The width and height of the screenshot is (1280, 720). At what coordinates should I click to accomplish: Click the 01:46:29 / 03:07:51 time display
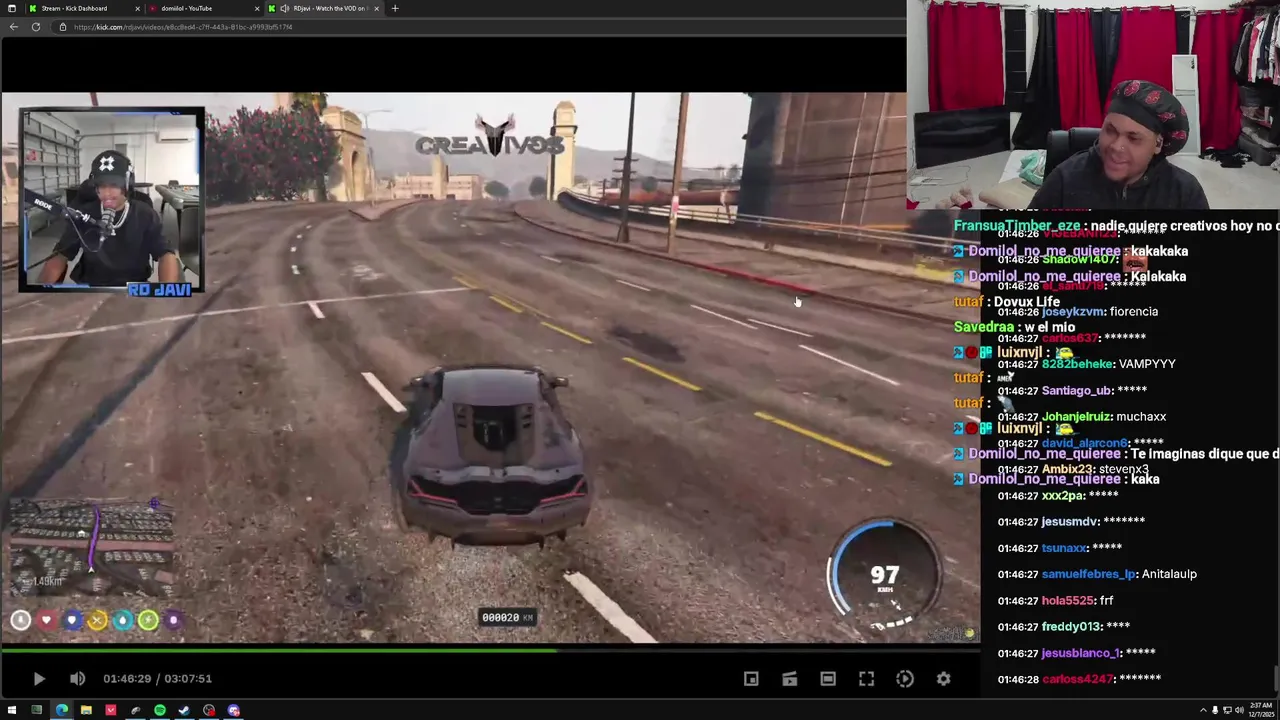pyautogui.click(x=157, y=679)
